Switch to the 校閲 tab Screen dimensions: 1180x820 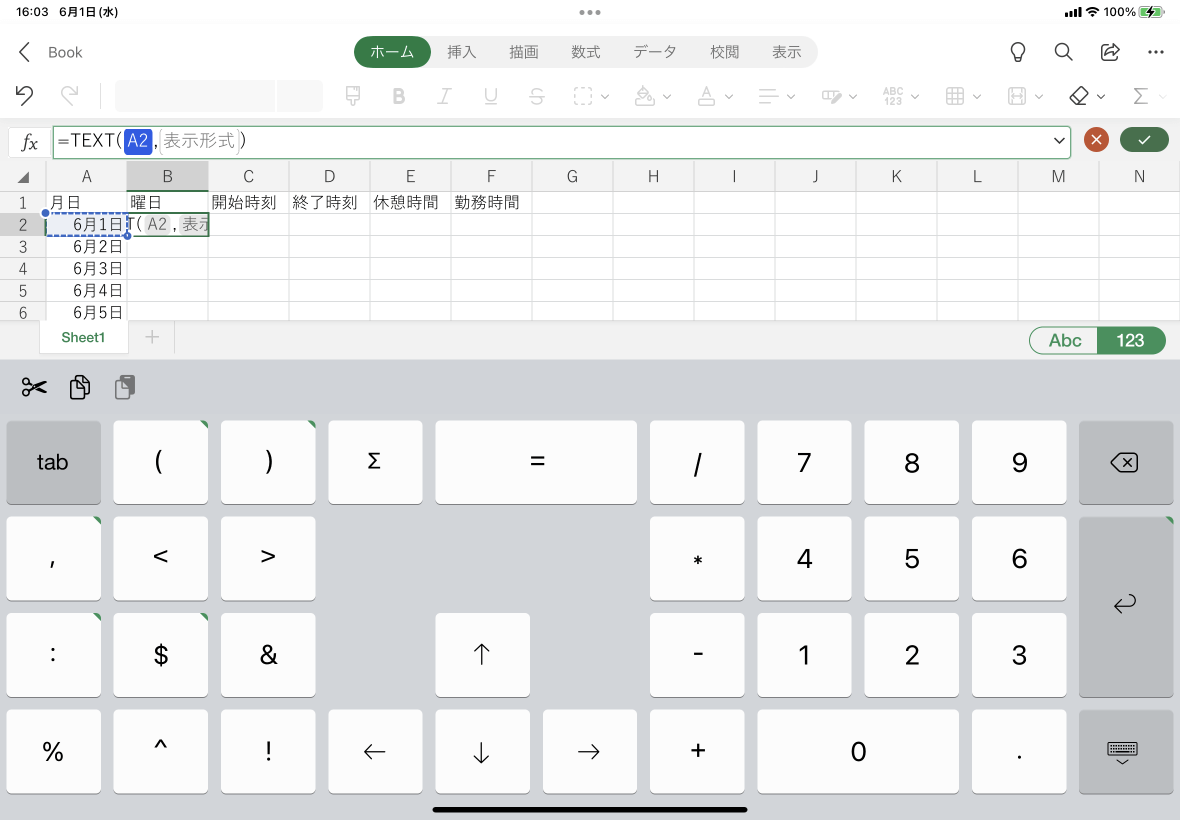(725, 52)
